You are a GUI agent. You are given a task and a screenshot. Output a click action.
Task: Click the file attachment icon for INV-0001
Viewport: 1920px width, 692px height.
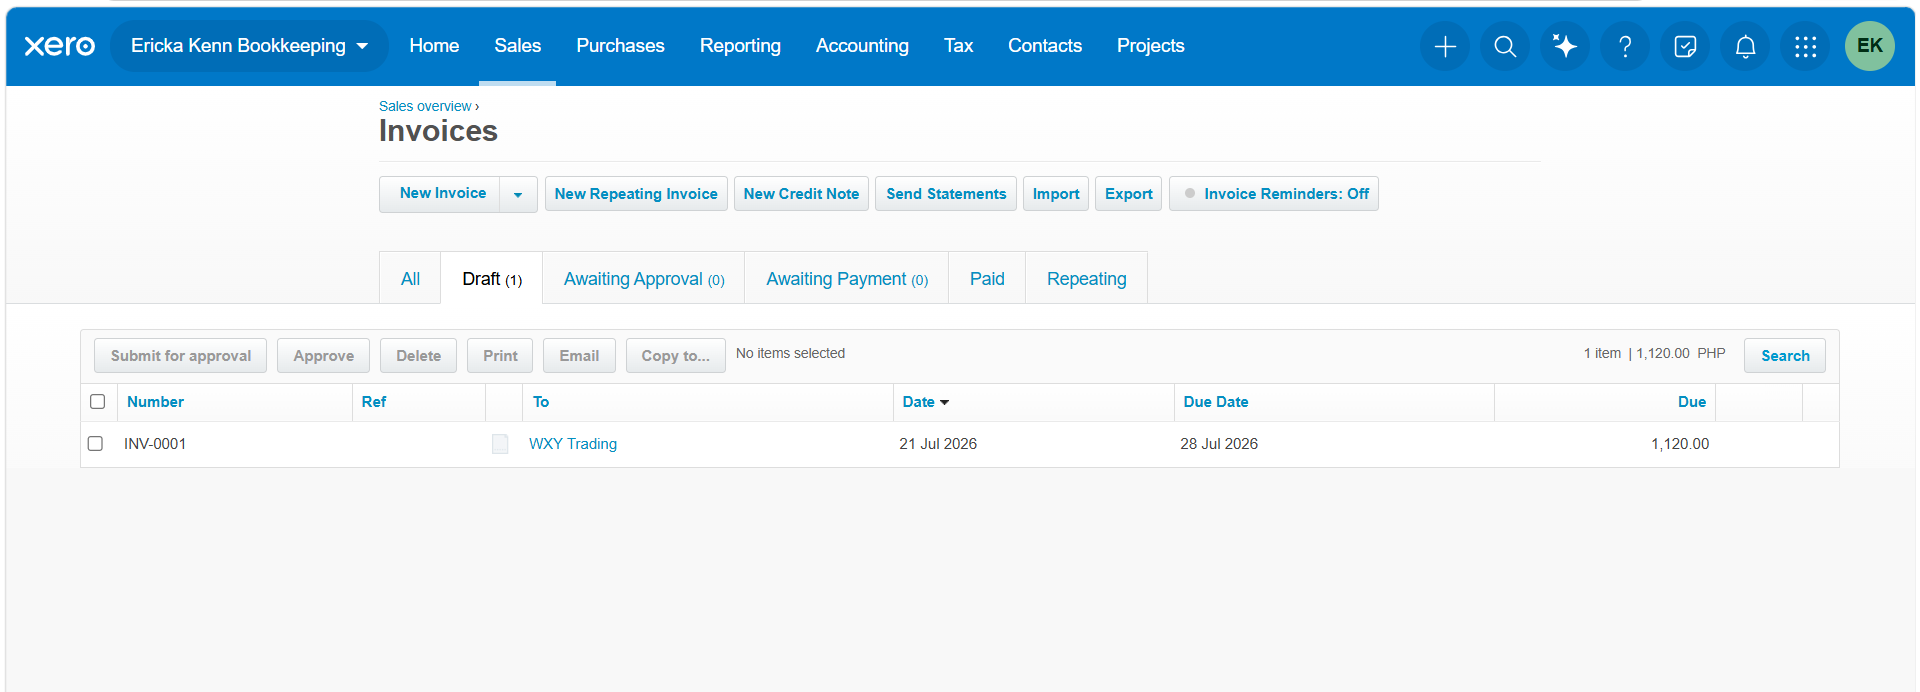pyautogui.click(x=500, y=444)
